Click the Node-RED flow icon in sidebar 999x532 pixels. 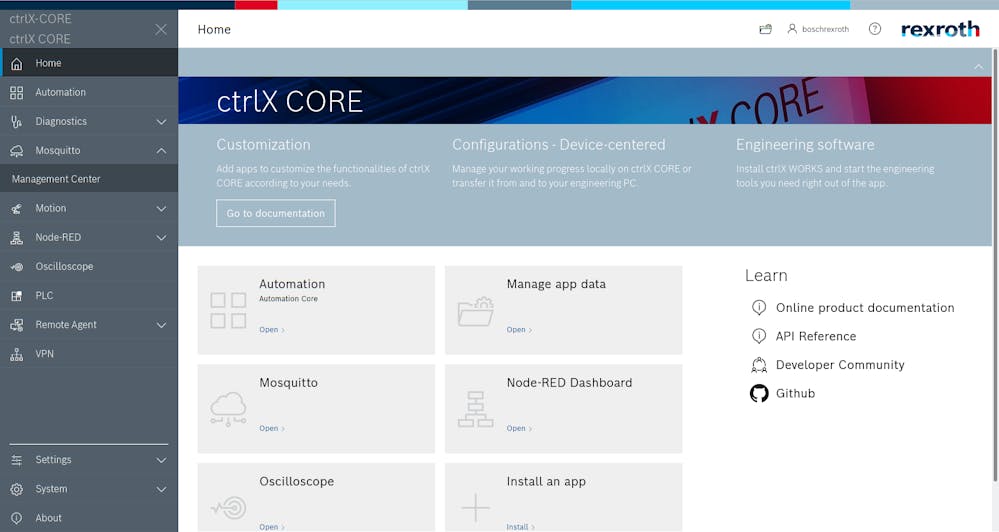point(17,238)
